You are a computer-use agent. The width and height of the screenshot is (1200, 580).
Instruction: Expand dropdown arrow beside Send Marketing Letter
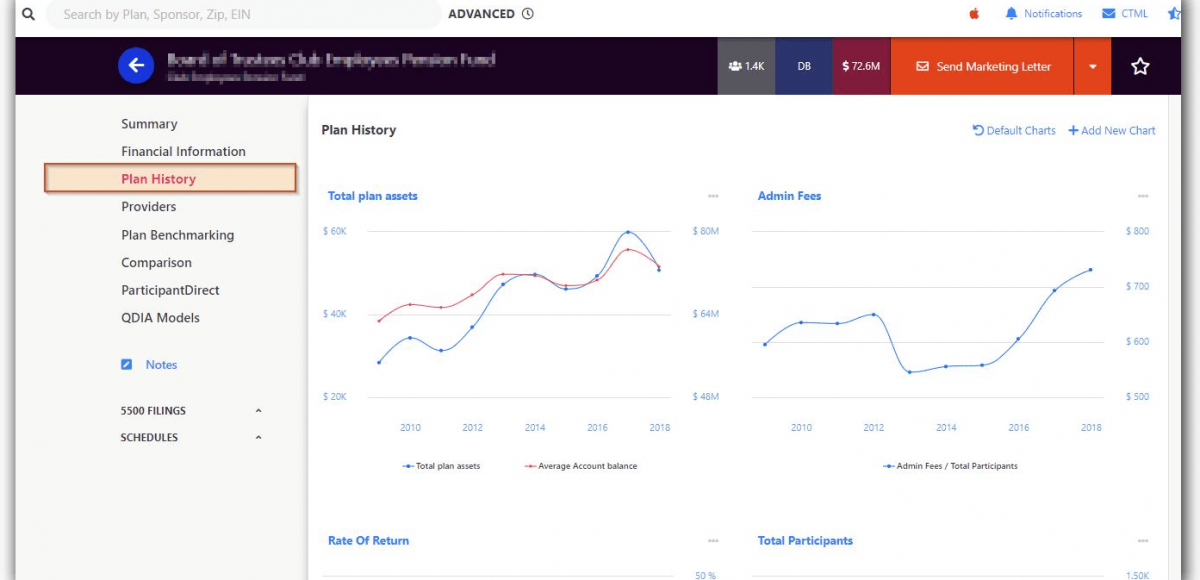coord(1092,67)
